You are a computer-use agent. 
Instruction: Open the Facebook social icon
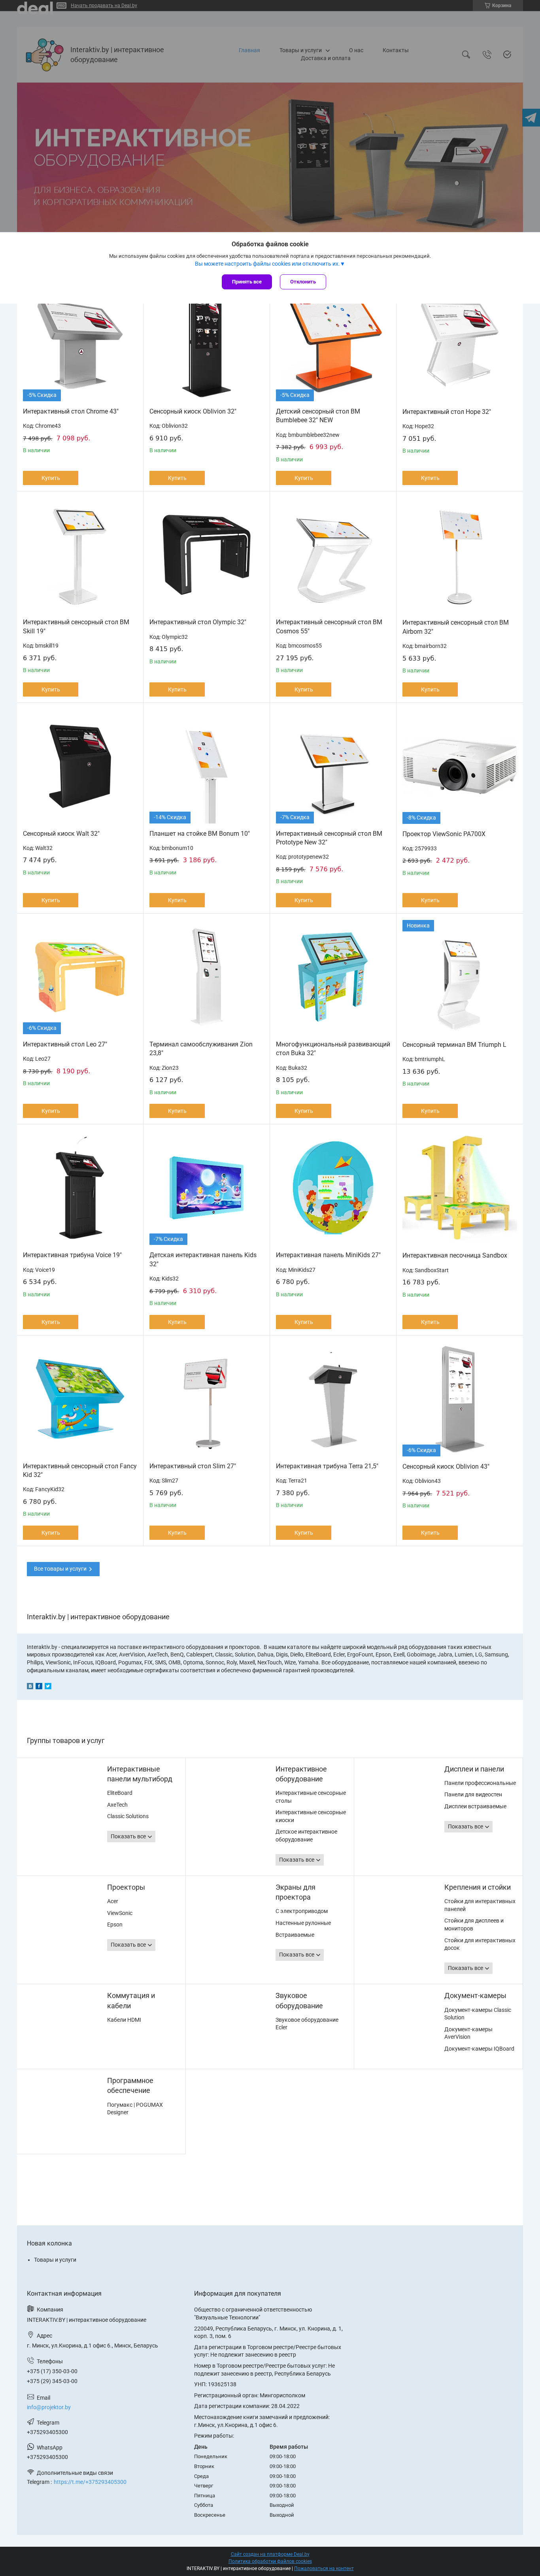point(39,1686)
